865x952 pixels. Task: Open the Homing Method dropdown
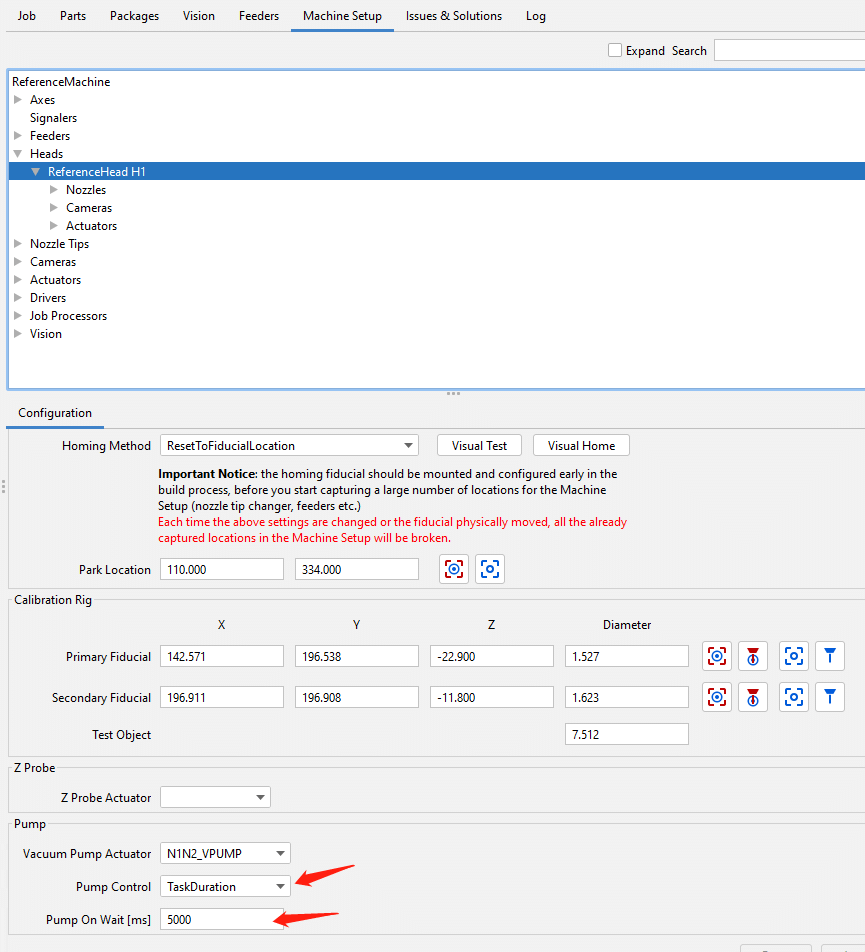pos(290,446)
